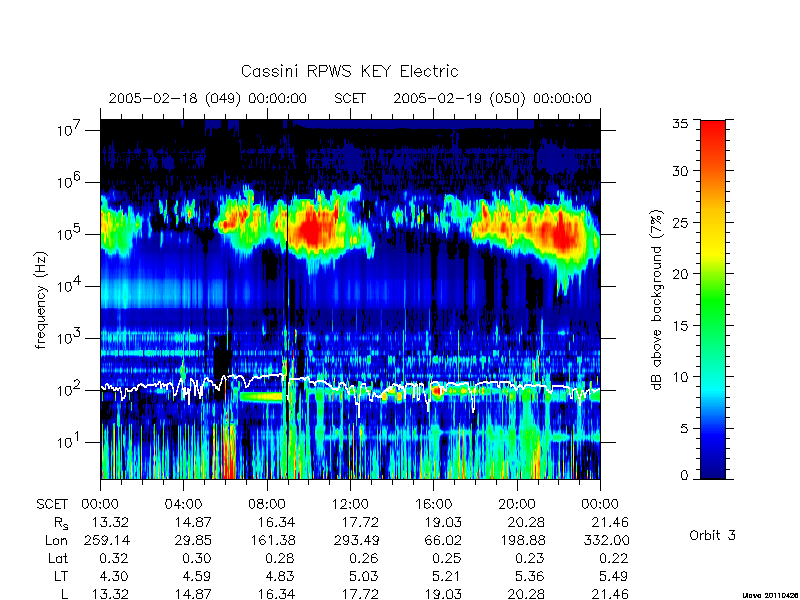
Task: Click the '16:00' SCET time label
Action: (433, 504)
